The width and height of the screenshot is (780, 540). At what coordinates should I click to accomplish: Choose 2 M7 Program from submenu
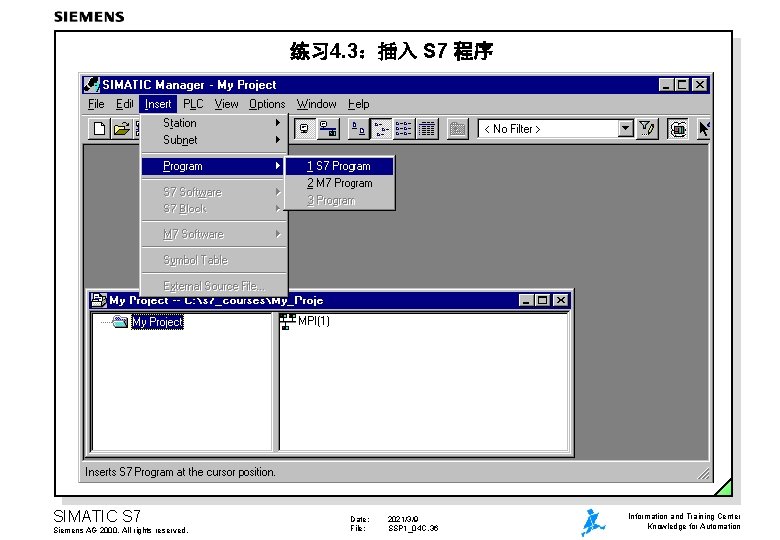340,183
